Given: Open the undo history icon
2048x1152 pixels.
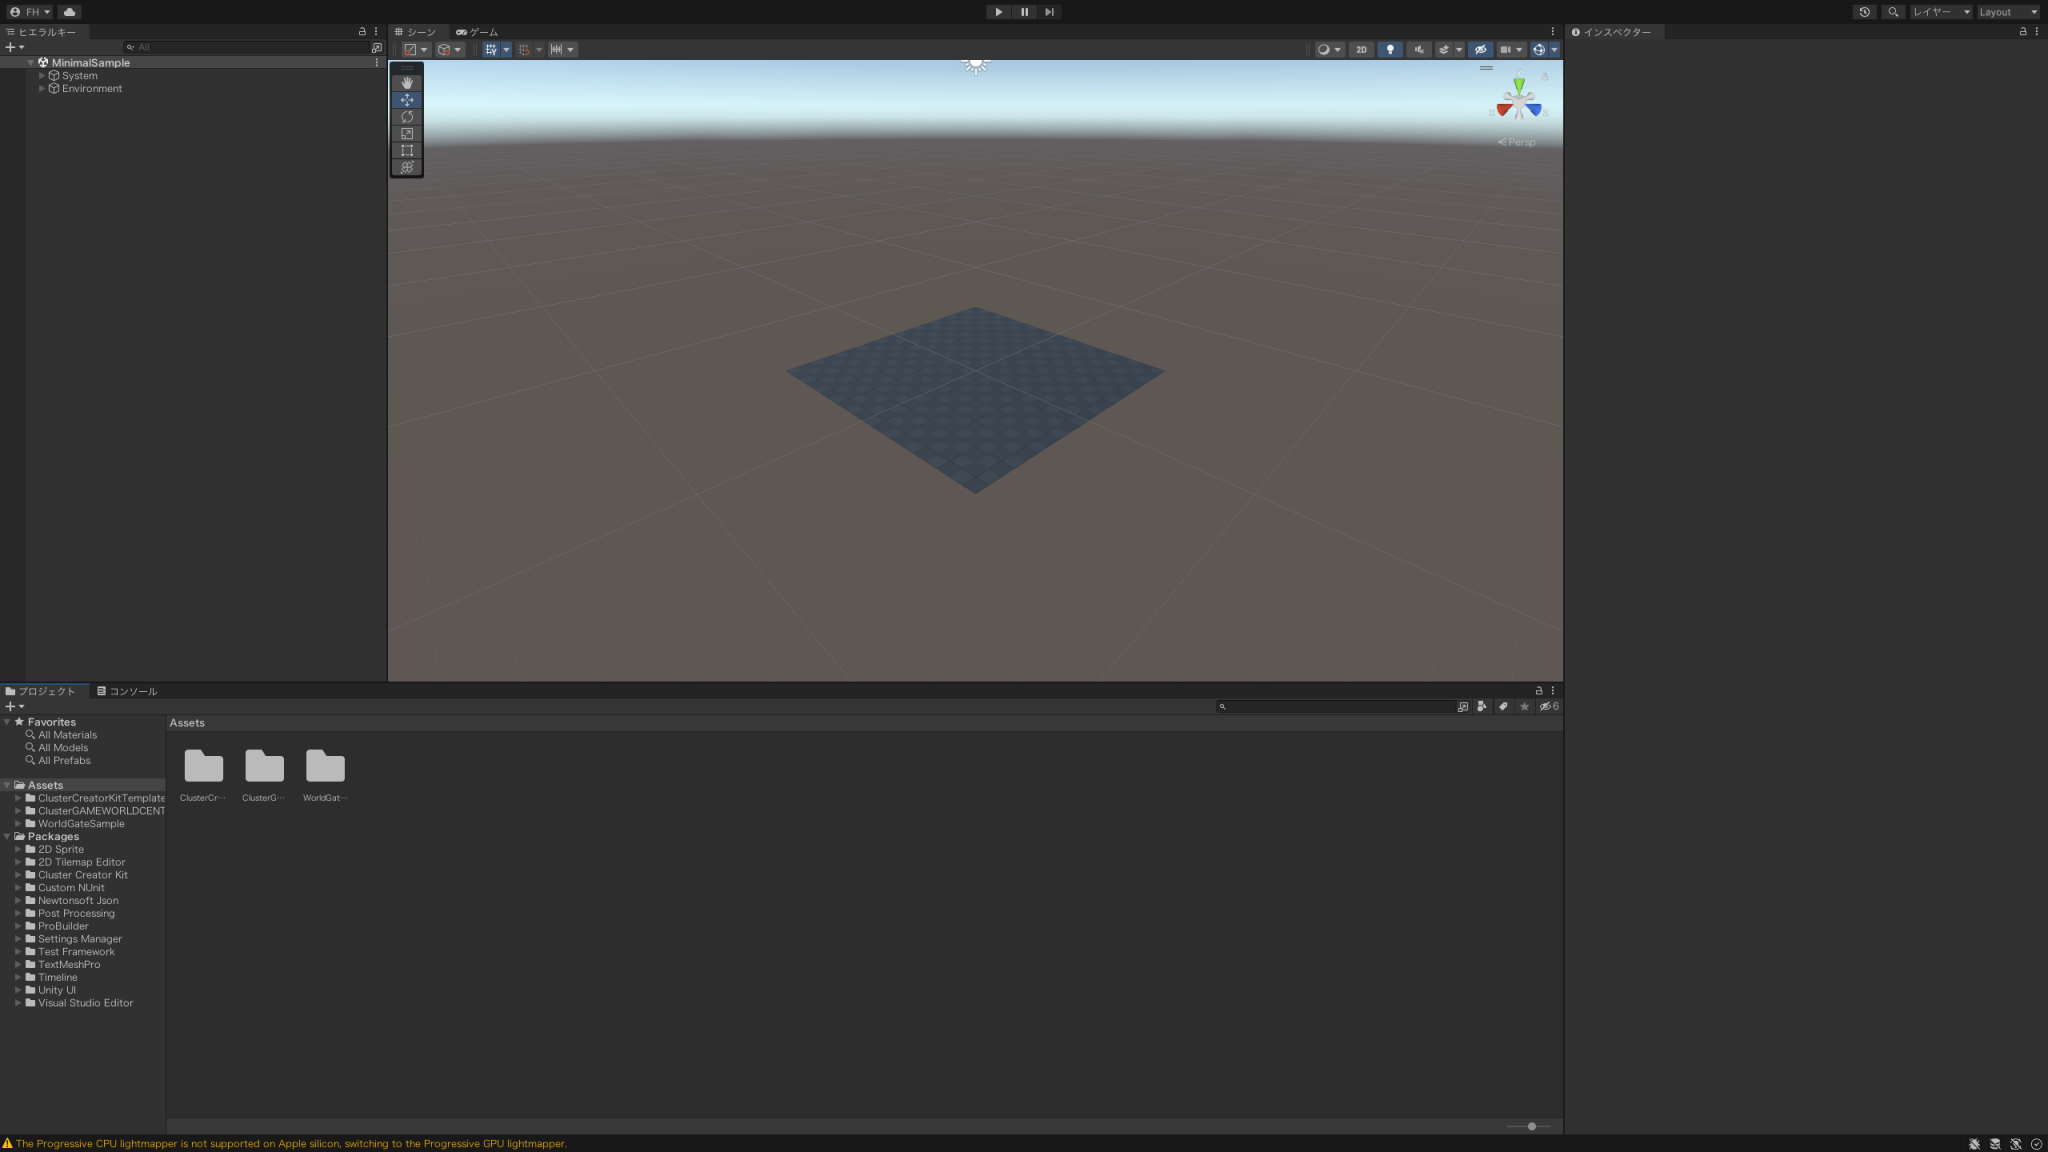Looking at the screenshot, I should [1864, 12].
